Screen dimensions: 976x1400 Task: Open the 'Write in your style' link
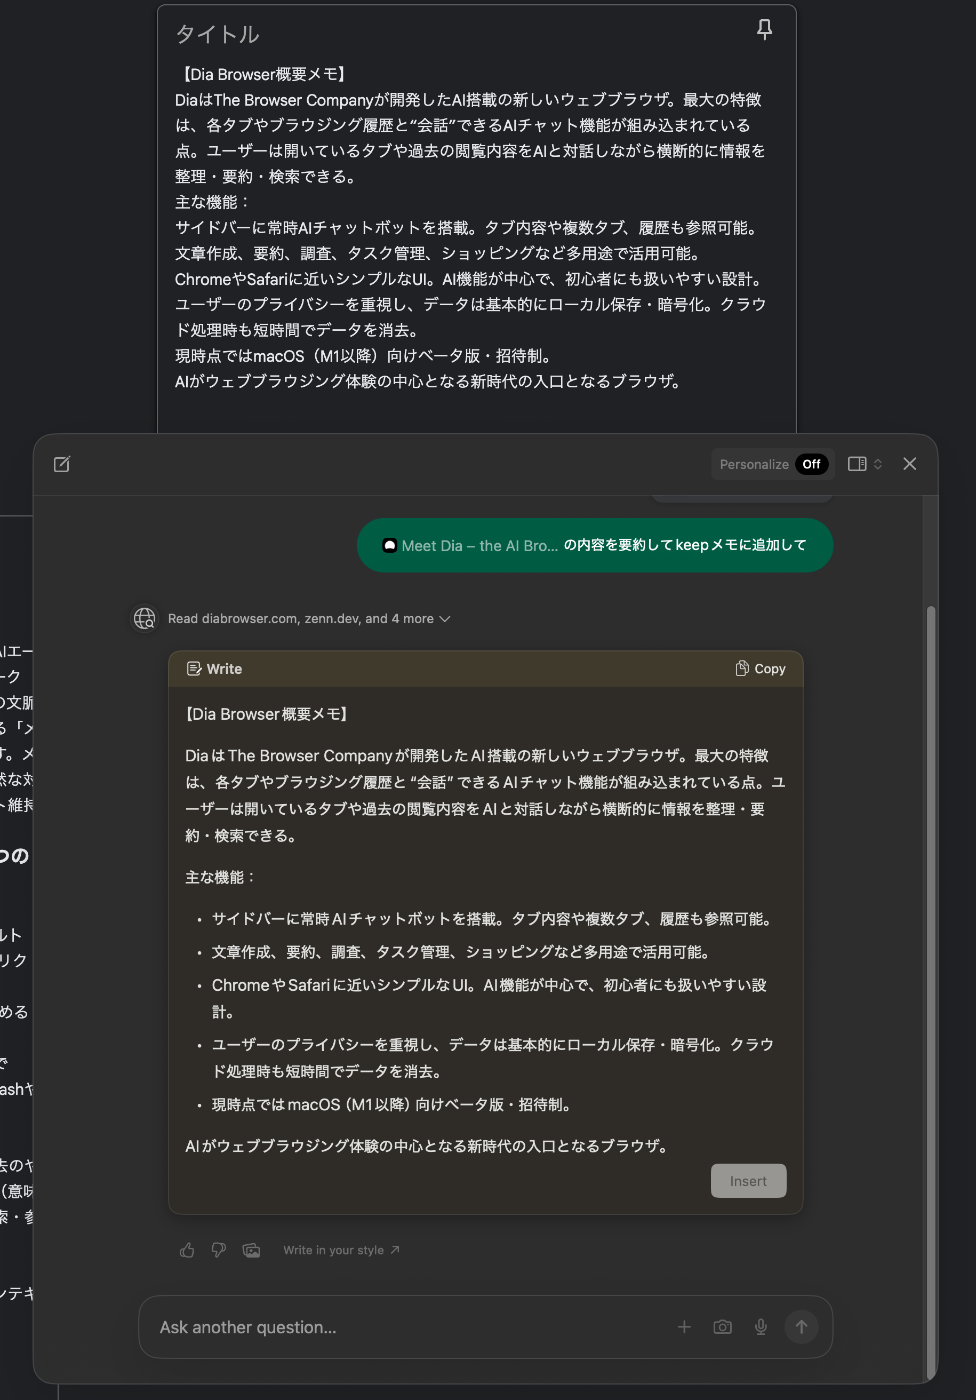point(341,1250)
